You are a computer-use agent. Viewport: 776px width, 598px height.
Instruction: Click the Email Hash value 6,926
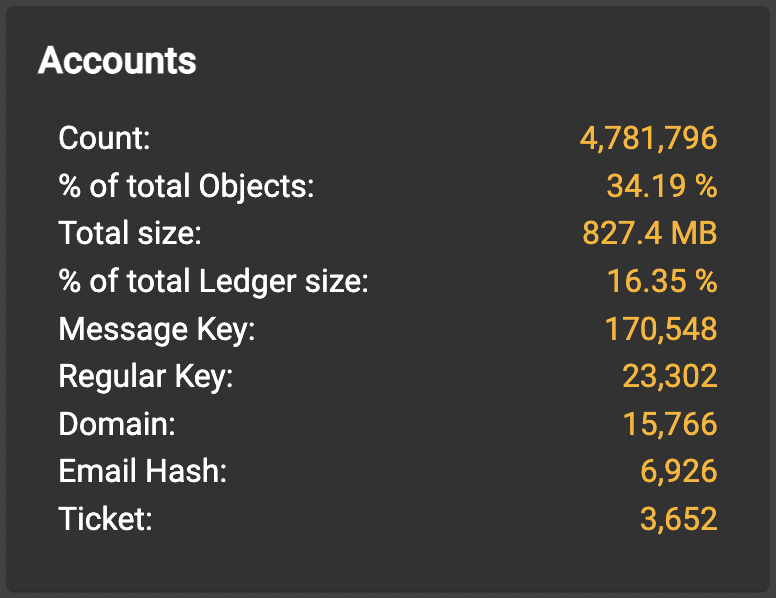(678, 472)
